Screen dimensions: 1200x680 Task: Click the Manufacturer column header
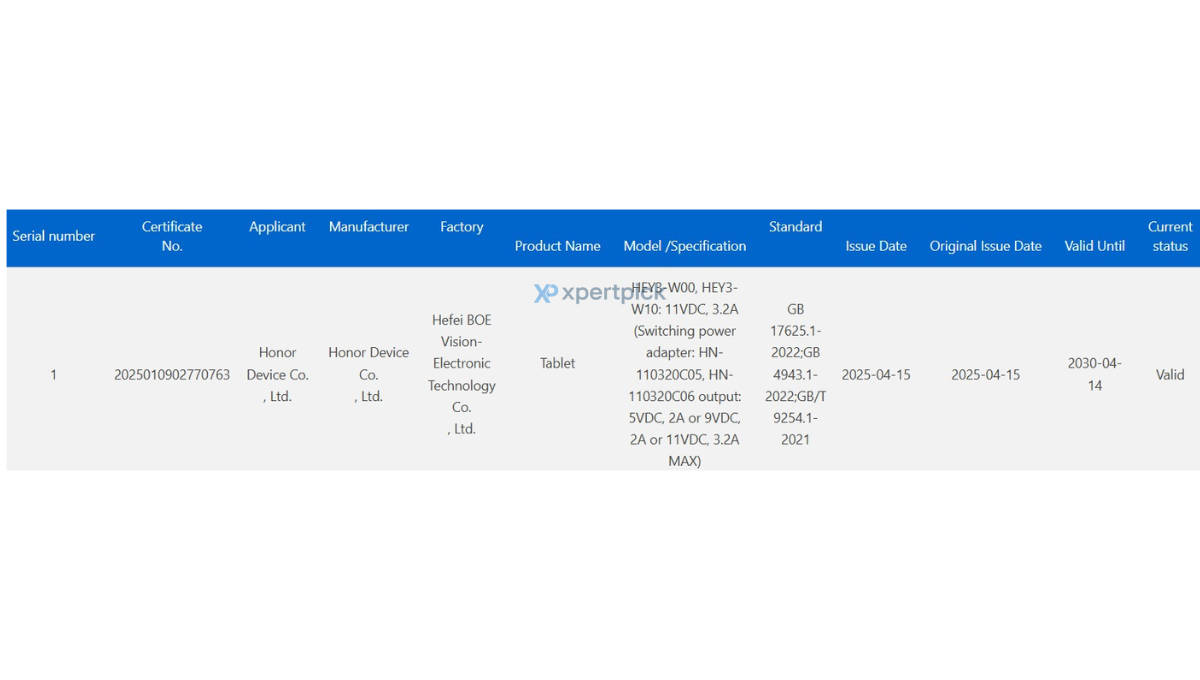[x=369, y=227]
